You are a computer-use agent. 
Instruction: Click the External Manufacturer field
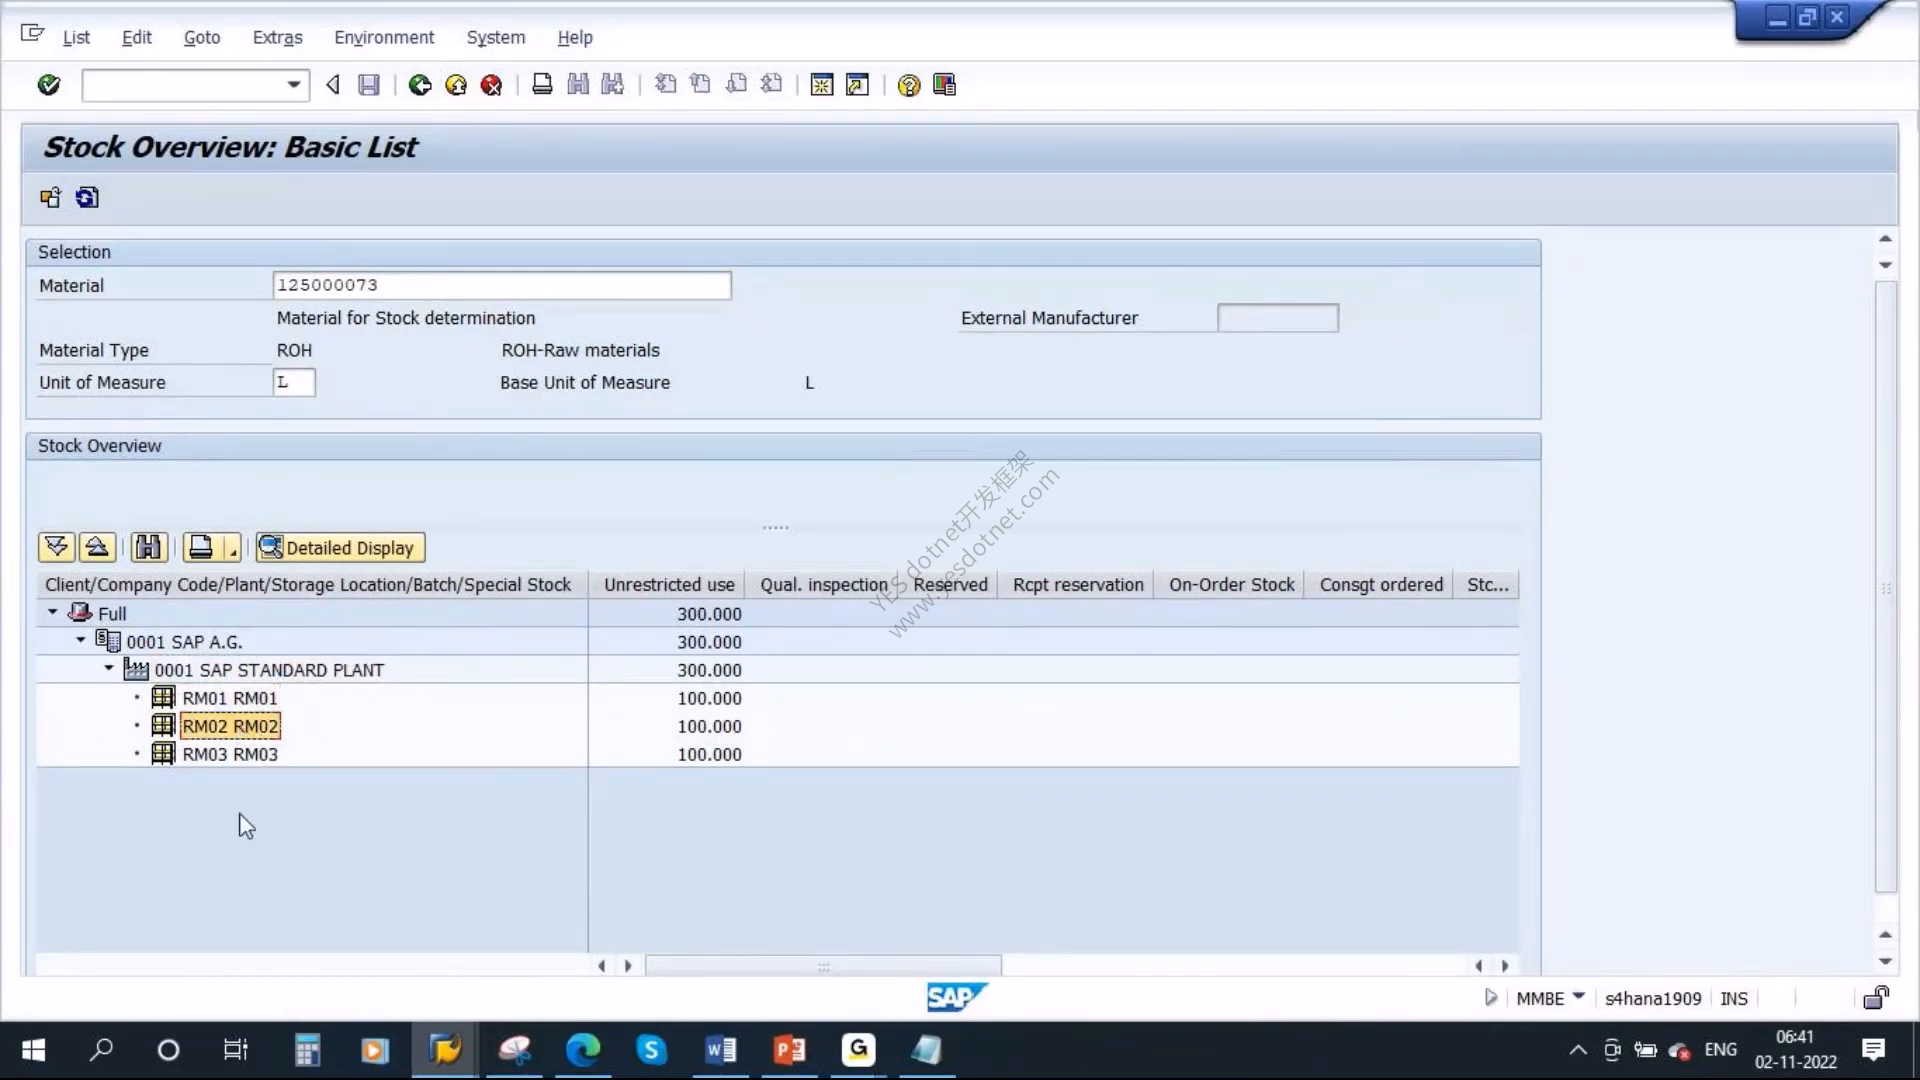1278,318
